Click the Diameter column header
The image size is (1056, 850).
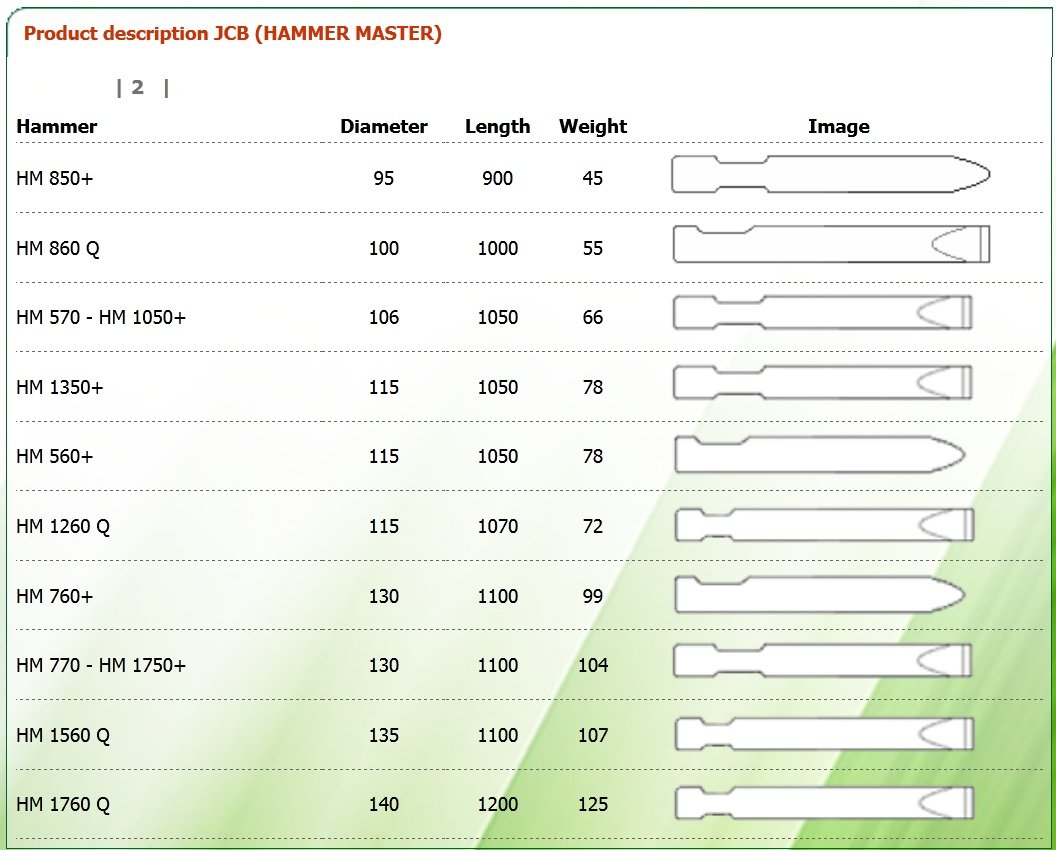point(384,126)
